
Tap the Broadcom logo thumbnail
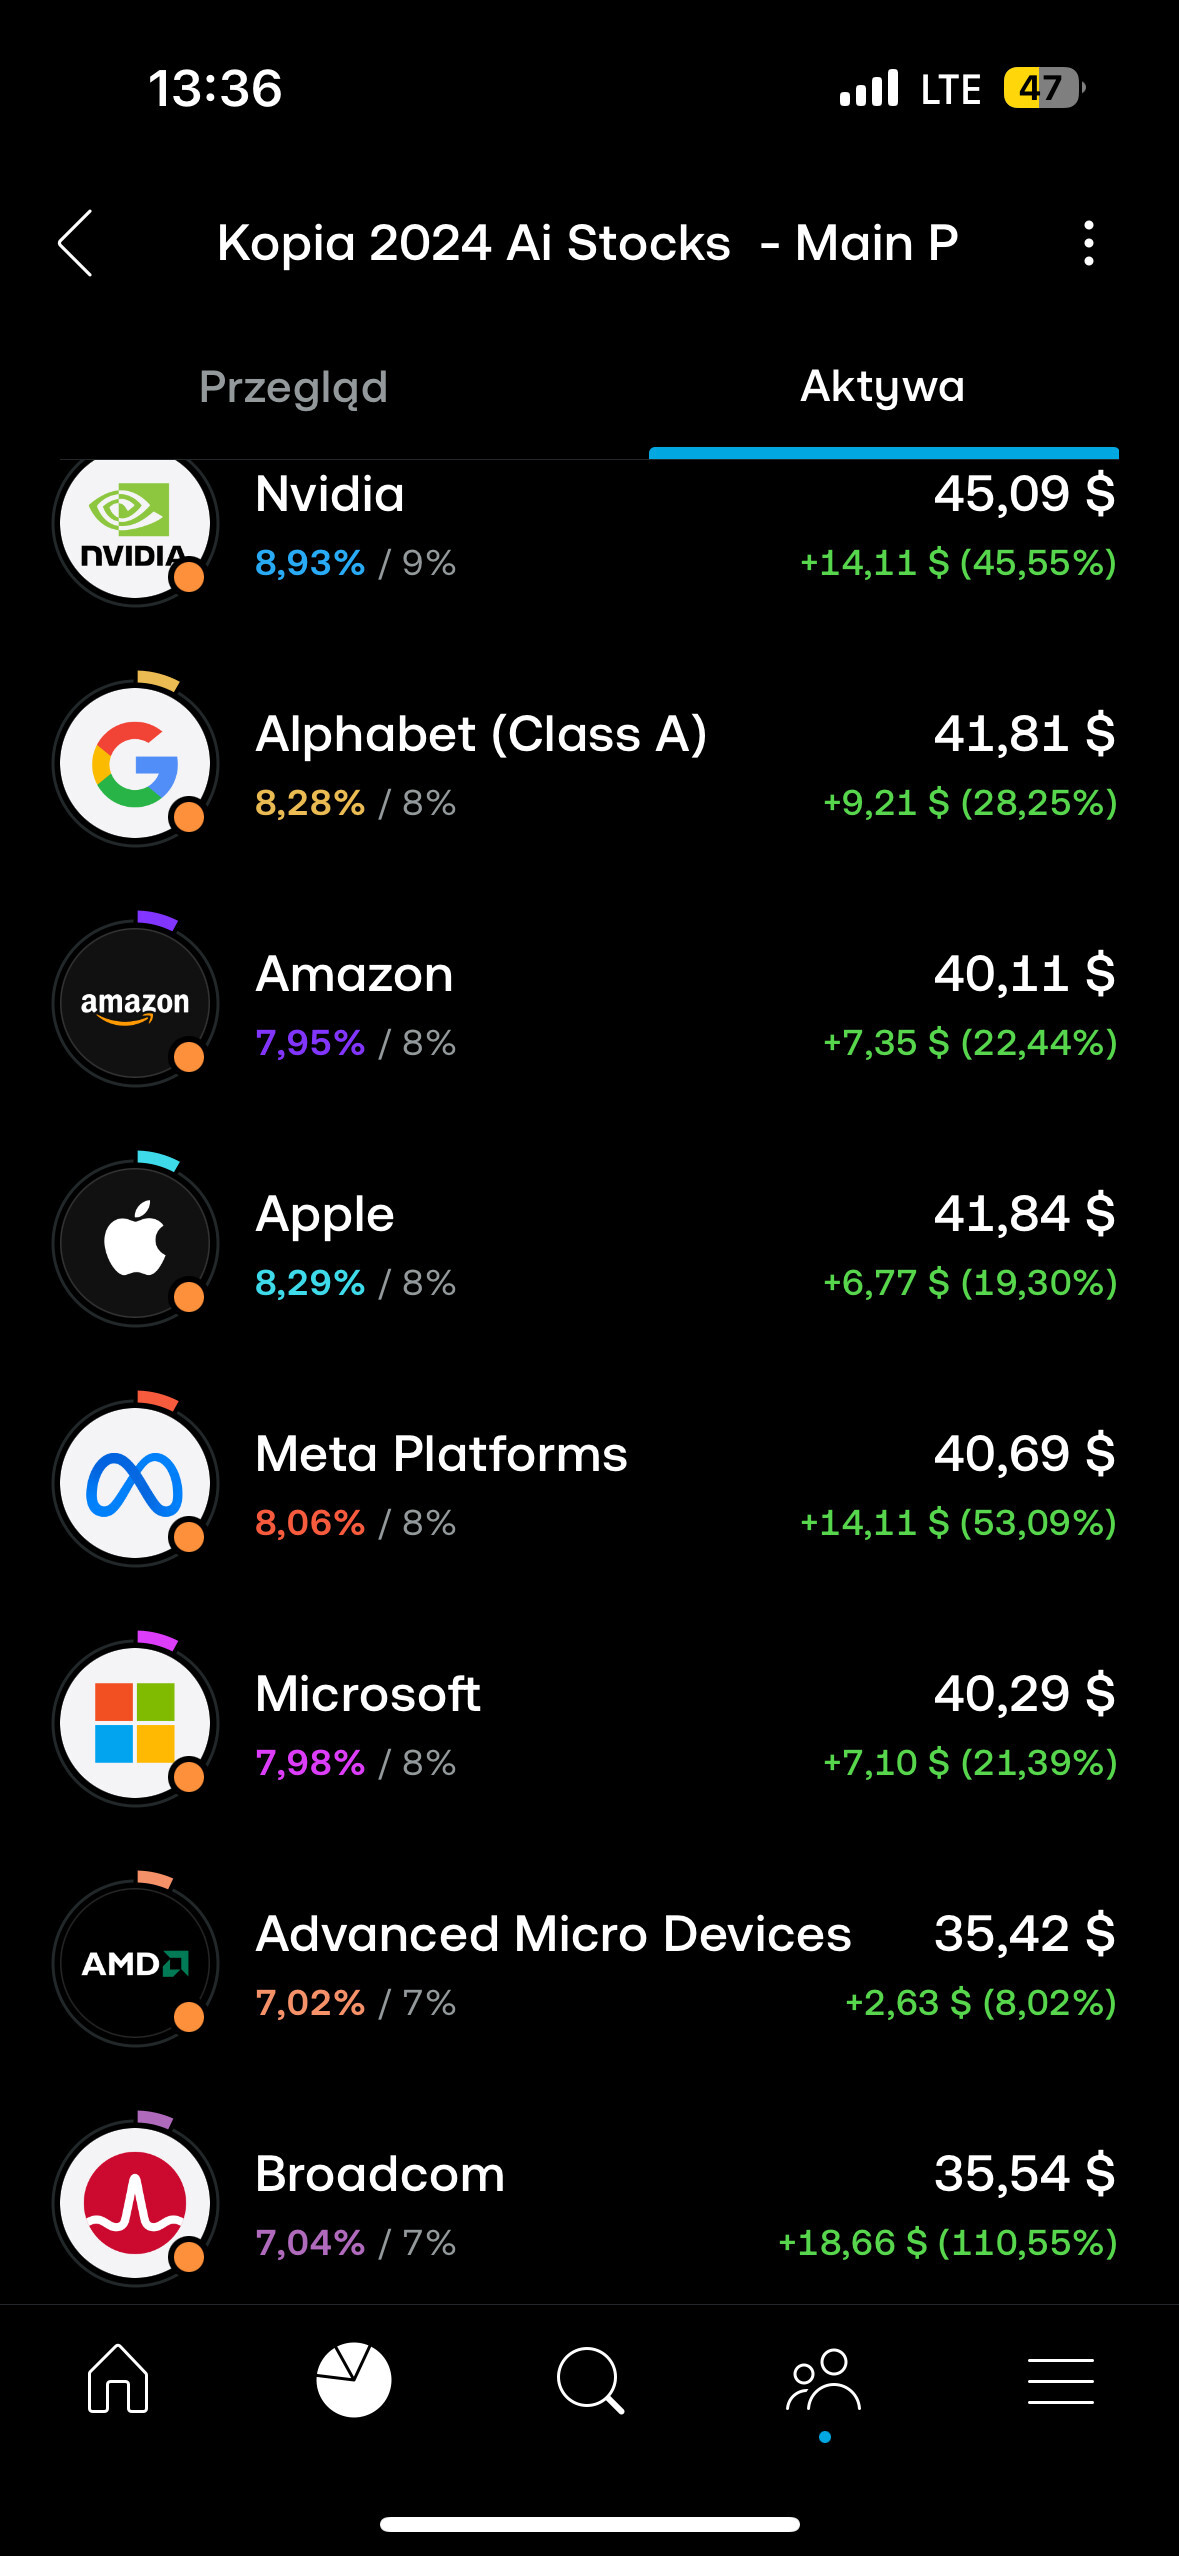(135, 2203)
